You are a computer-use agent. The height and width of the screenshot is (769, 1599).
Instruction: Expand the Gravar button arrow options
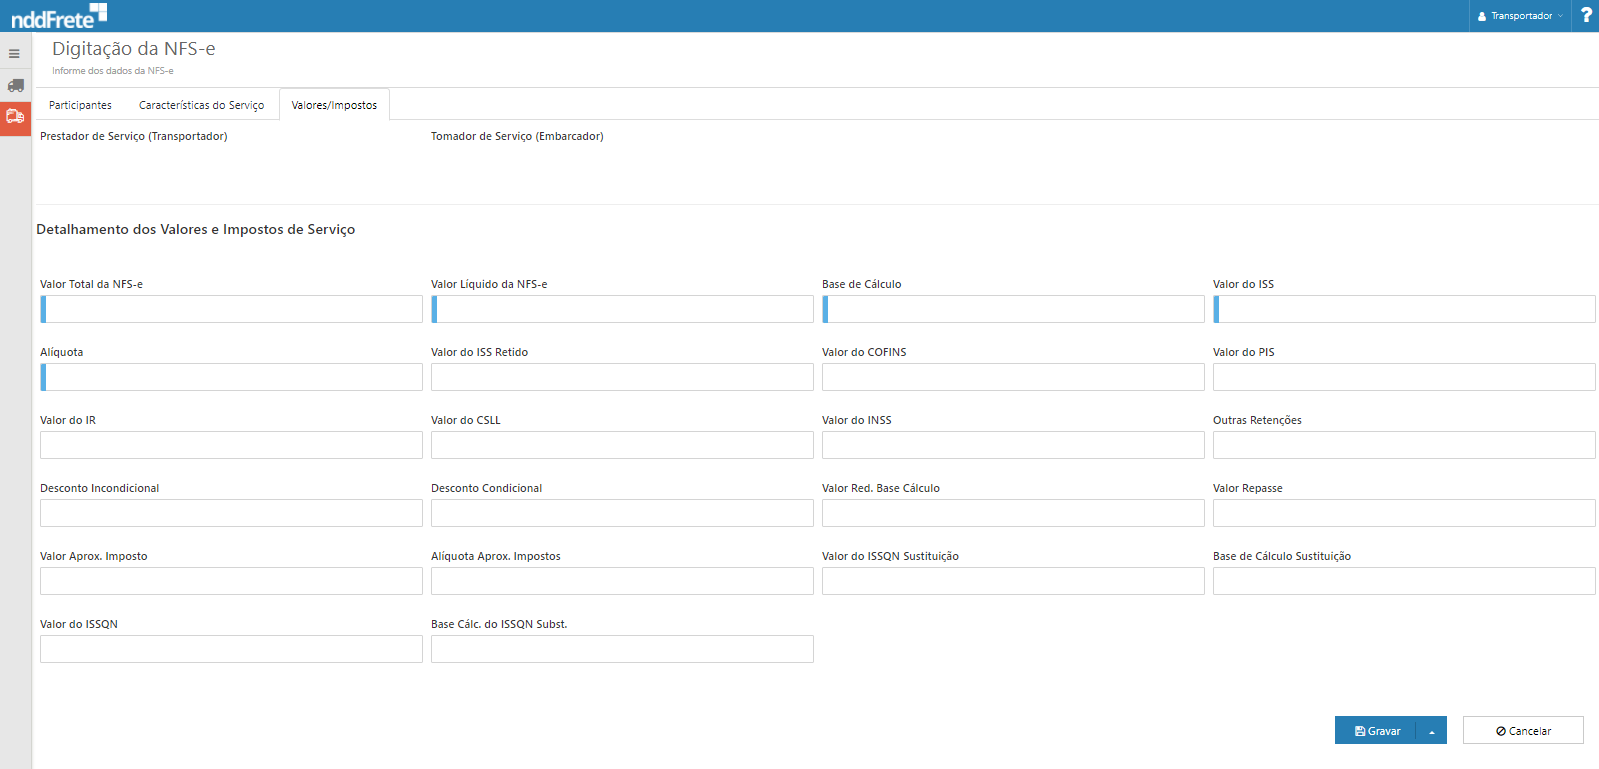(x=1431, y=731)
